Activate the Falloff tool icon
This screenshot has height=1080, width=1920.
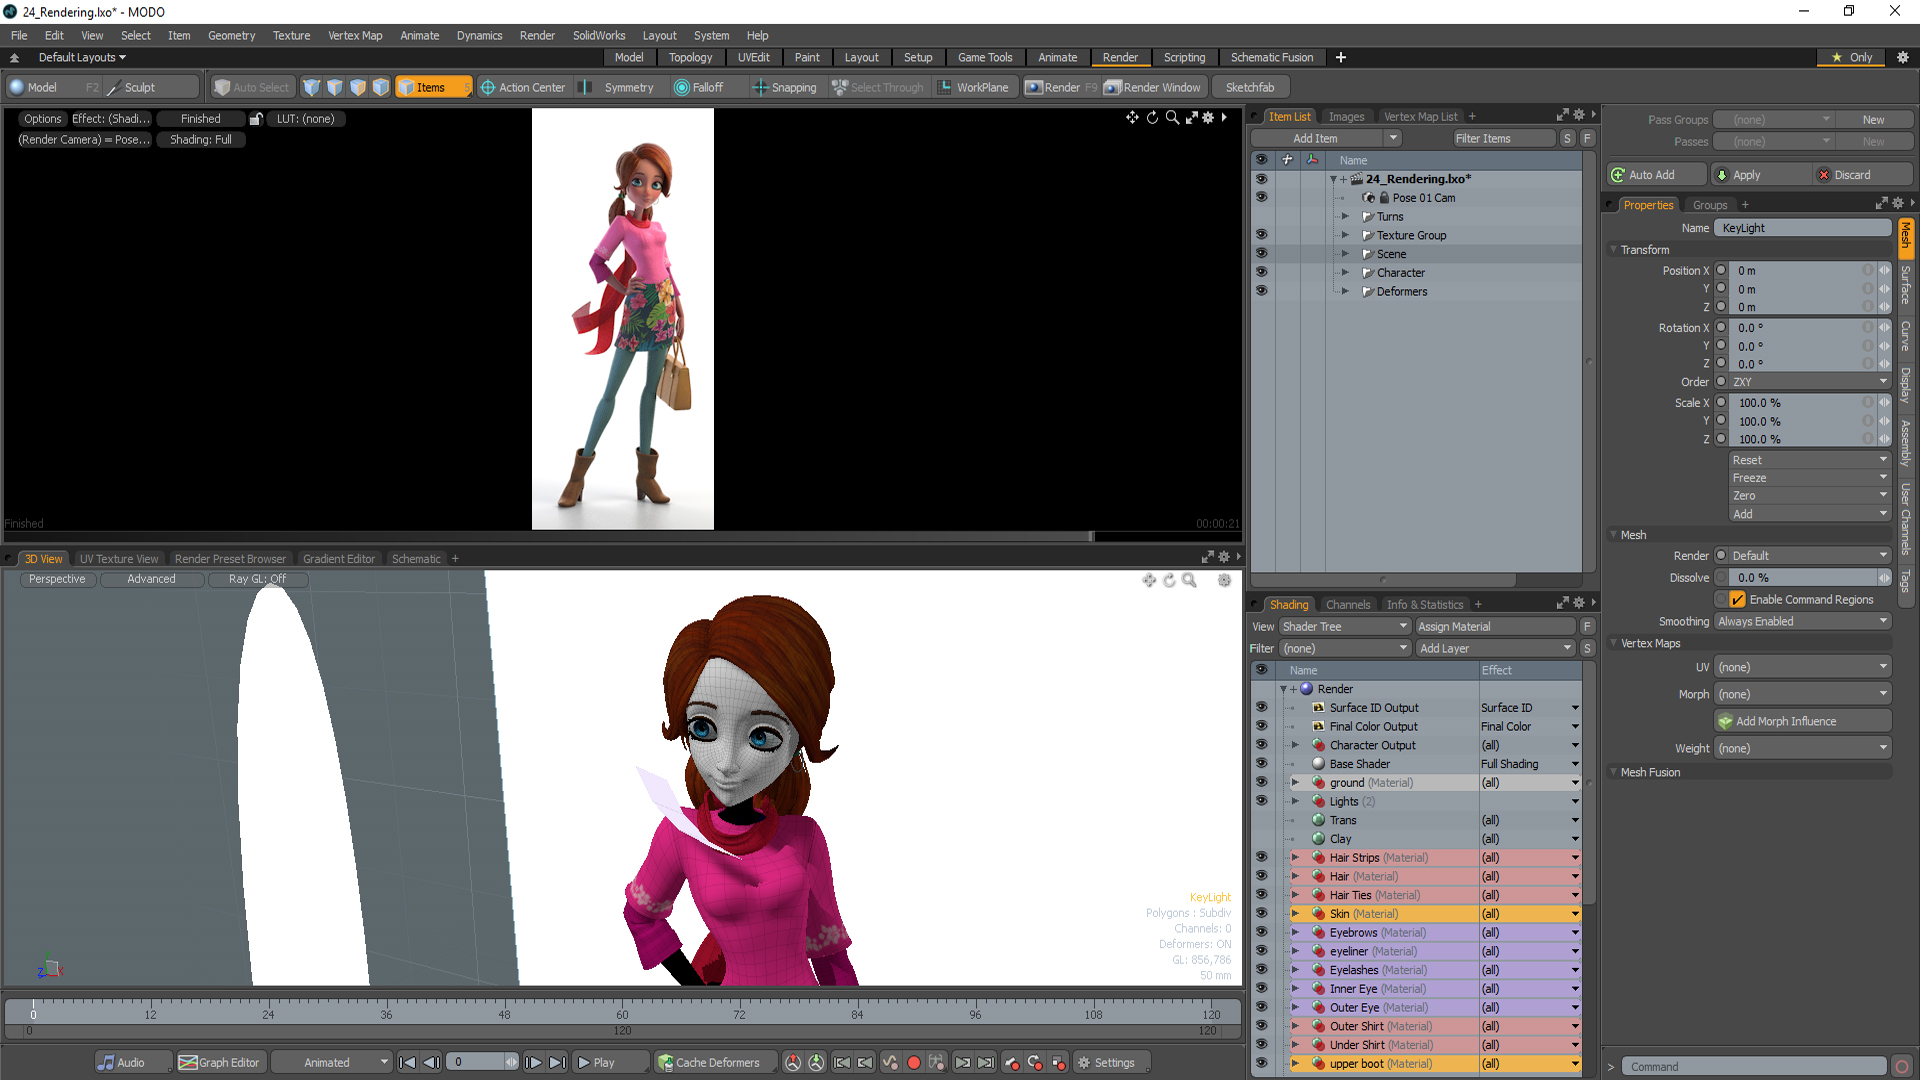pyautogui.click(x=682, y=88)
